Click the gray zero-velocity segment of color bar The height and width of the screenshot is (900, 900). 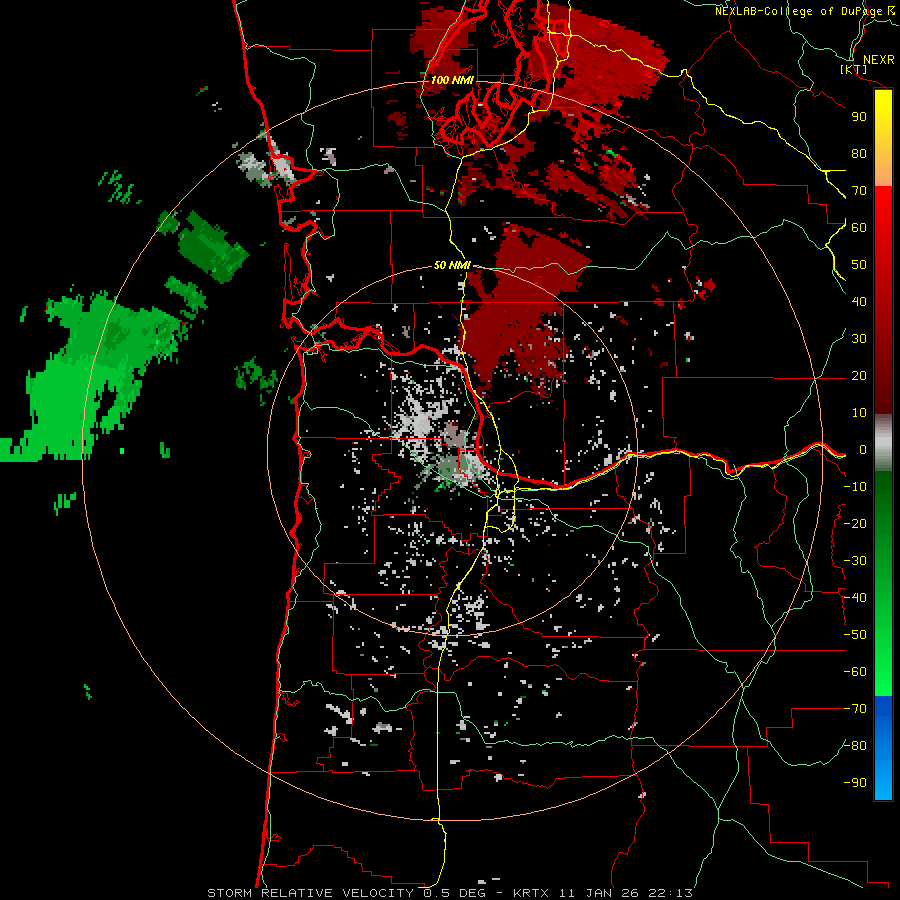coord(883,442)
